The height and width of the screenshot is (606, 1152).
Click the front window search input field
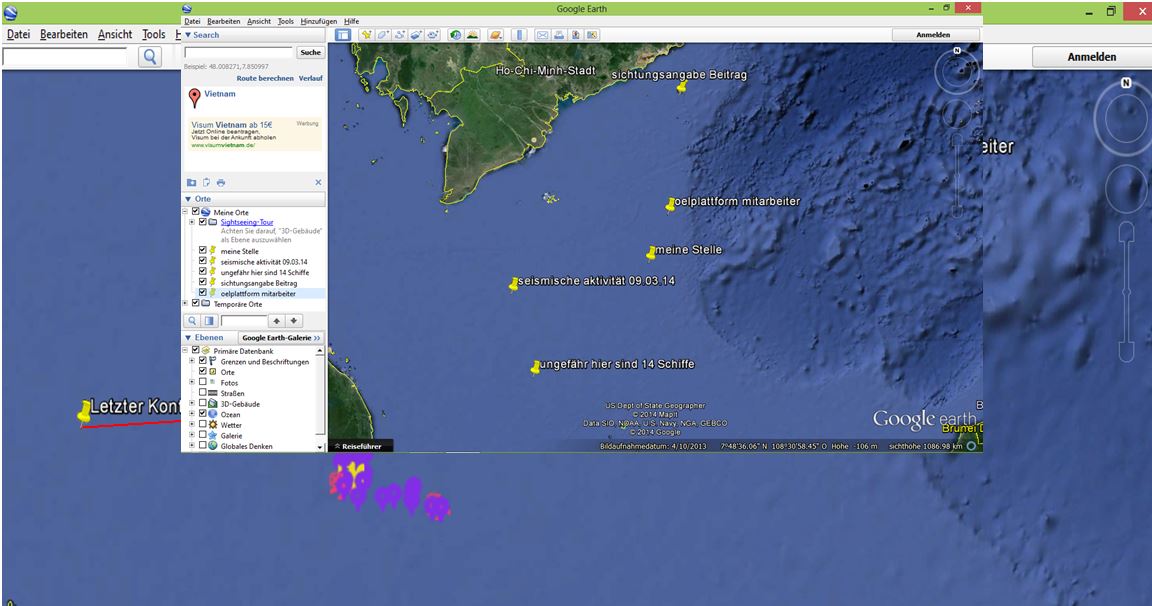238,53
